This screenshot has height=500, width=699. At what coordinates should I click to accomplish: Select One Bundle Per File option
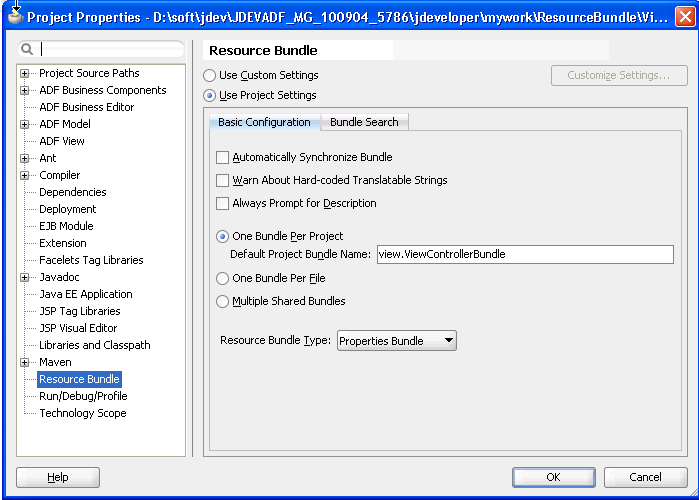[x=222, y=279]
